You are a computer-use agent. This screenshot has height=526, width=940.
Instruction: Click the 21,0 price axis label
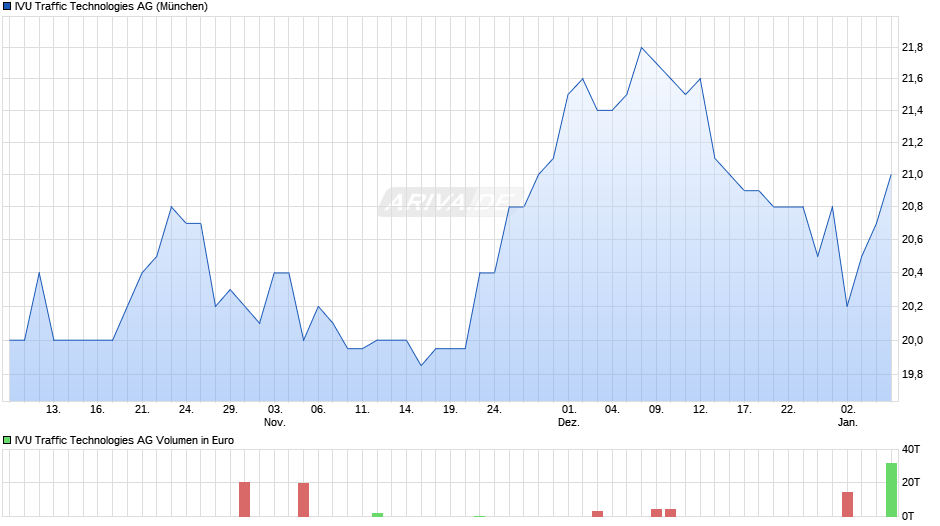[912, 175]
